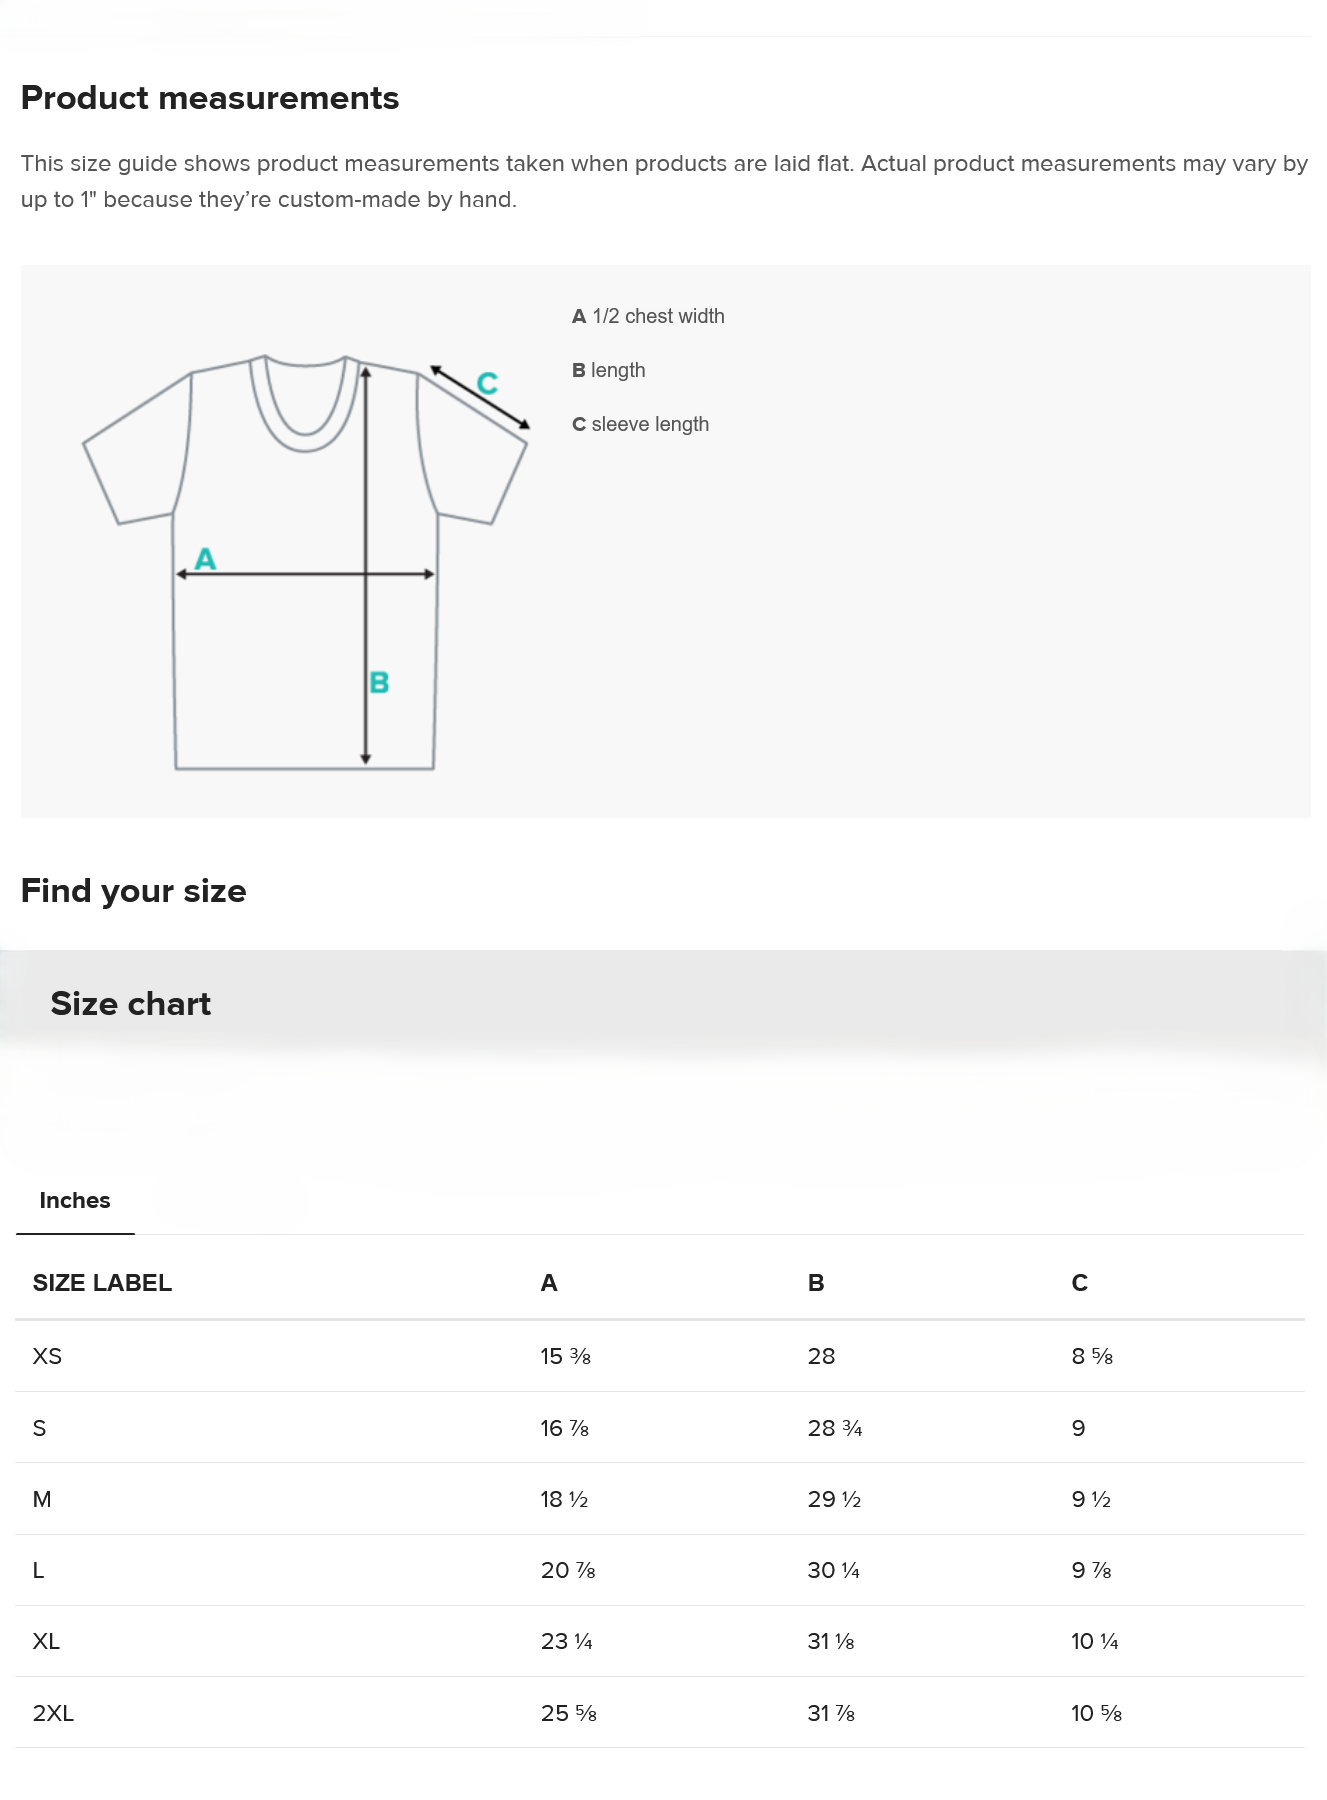
Task: Click column header B in the size table
Action: (x=816, y=1283)
